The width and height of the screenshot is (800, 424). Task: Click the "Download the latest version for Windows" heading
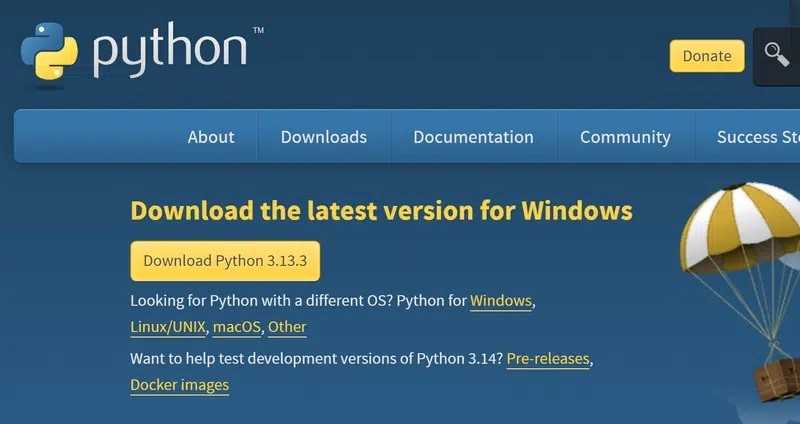(381, 211)
